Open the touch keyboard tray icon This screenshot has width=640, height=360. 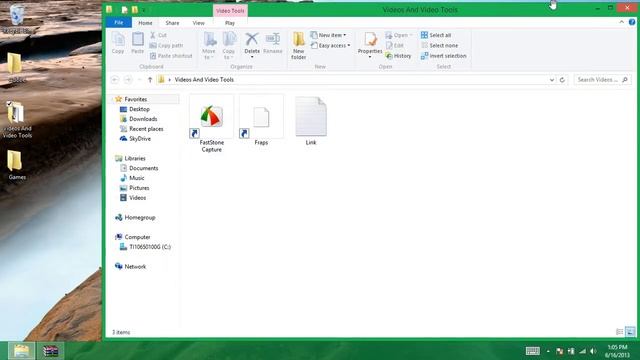tap(533, 351)
